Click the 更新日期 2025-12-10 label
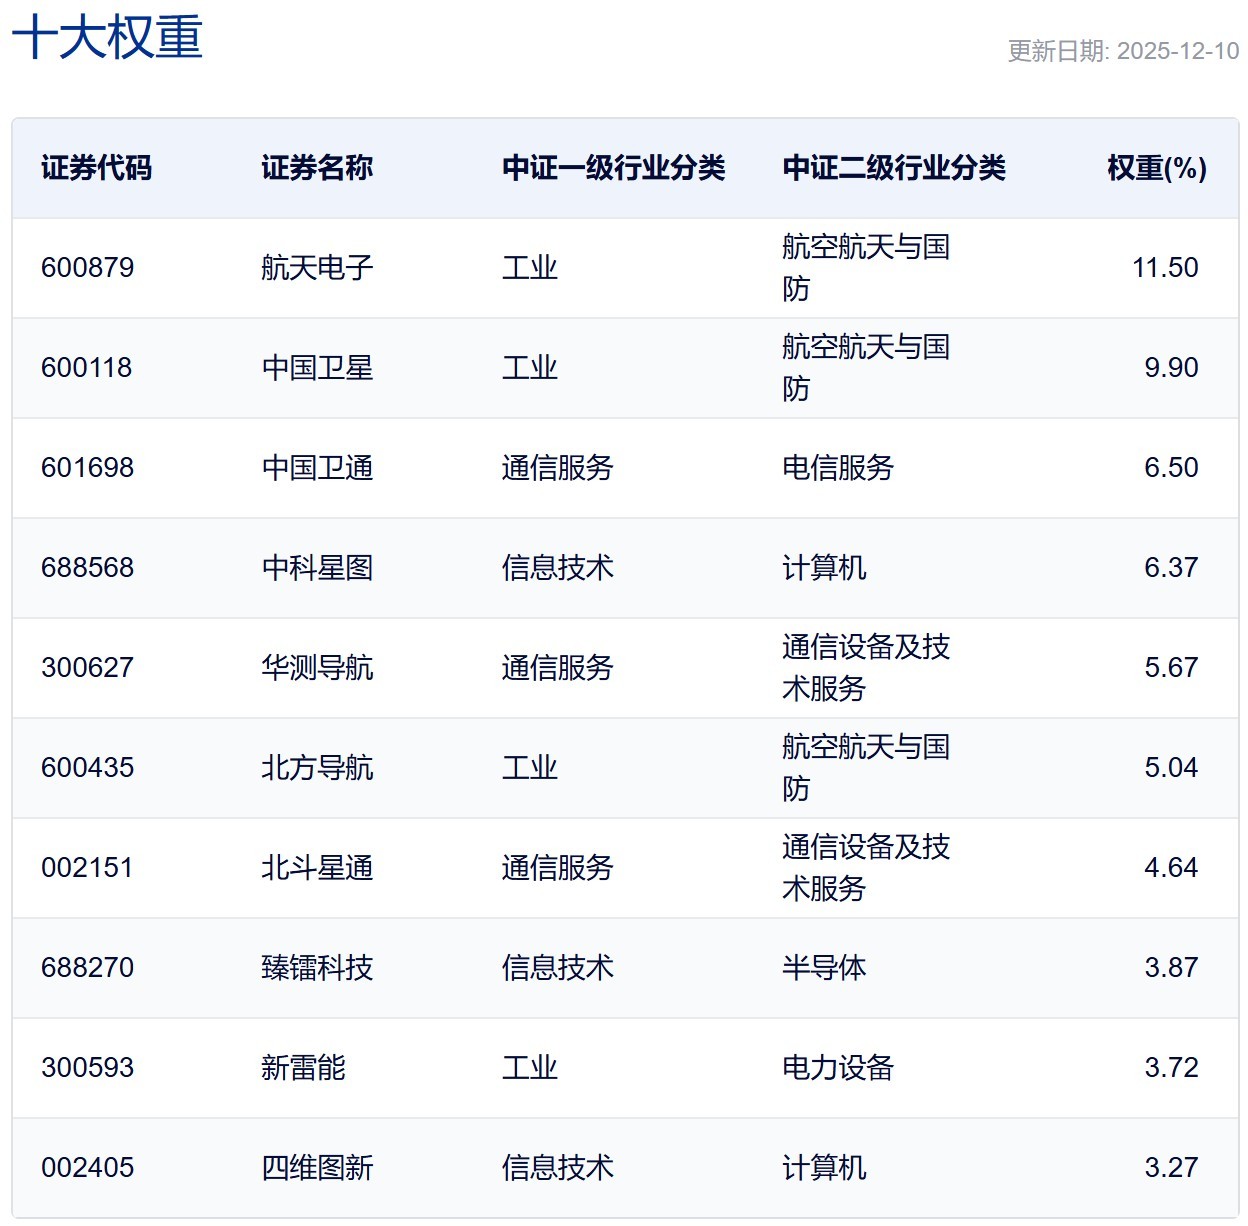This screenshot has height=1226, width=1248. pyautogui.click(x=1122, y=51)
